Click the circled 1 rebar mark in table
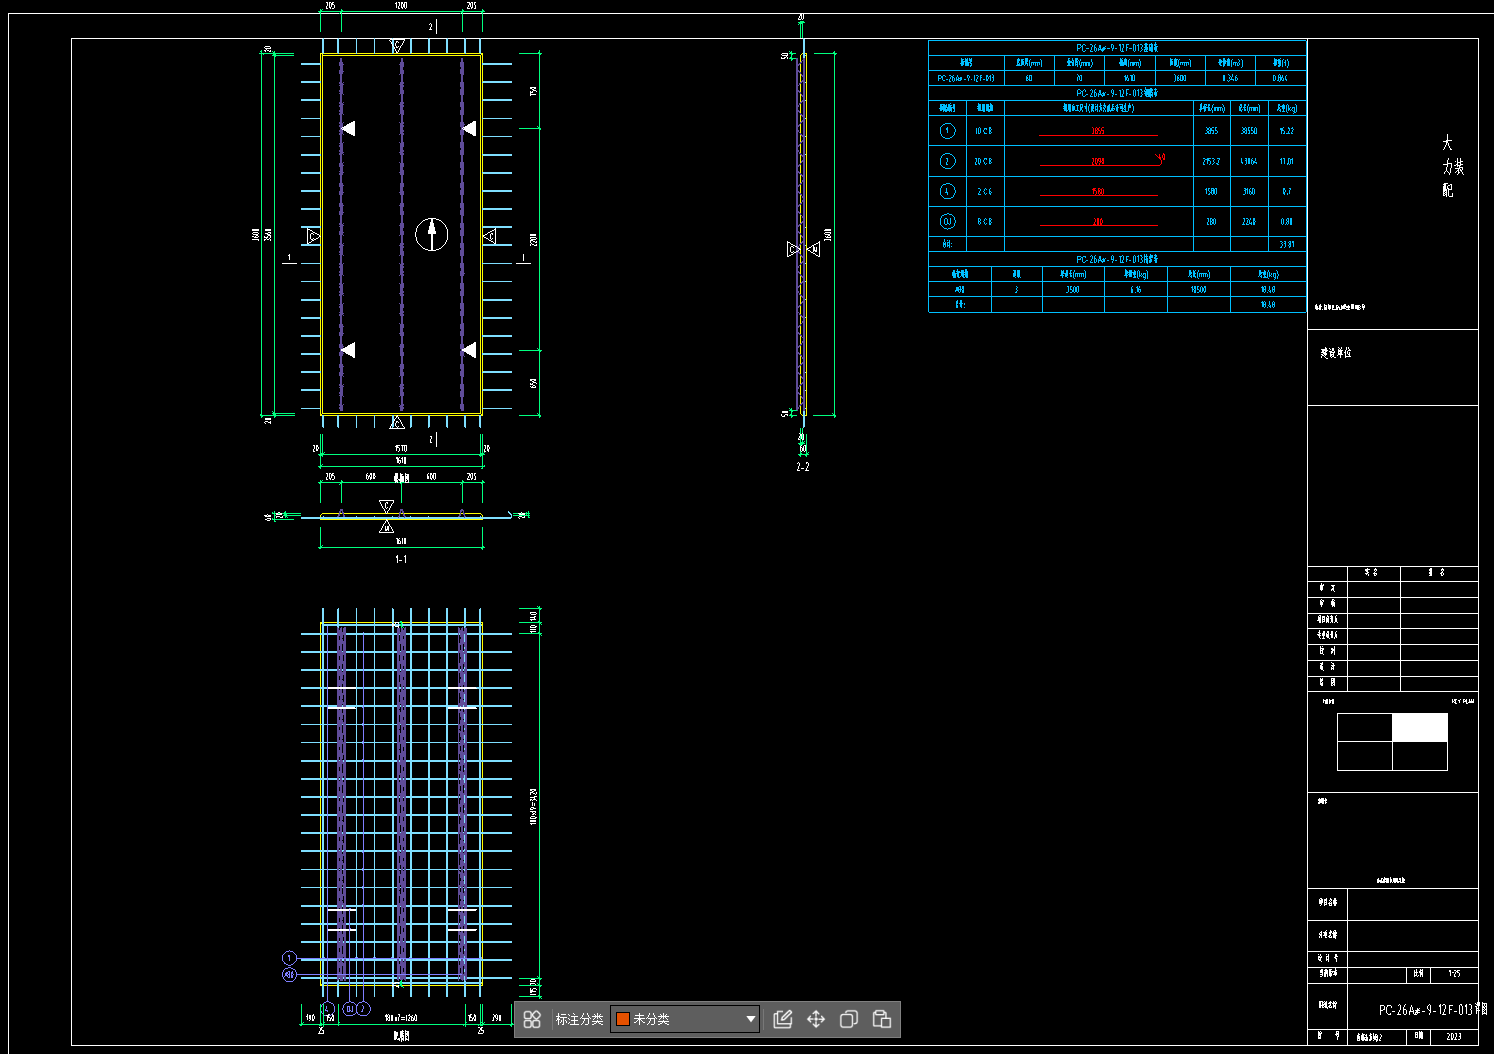 [x=948, y=131]
